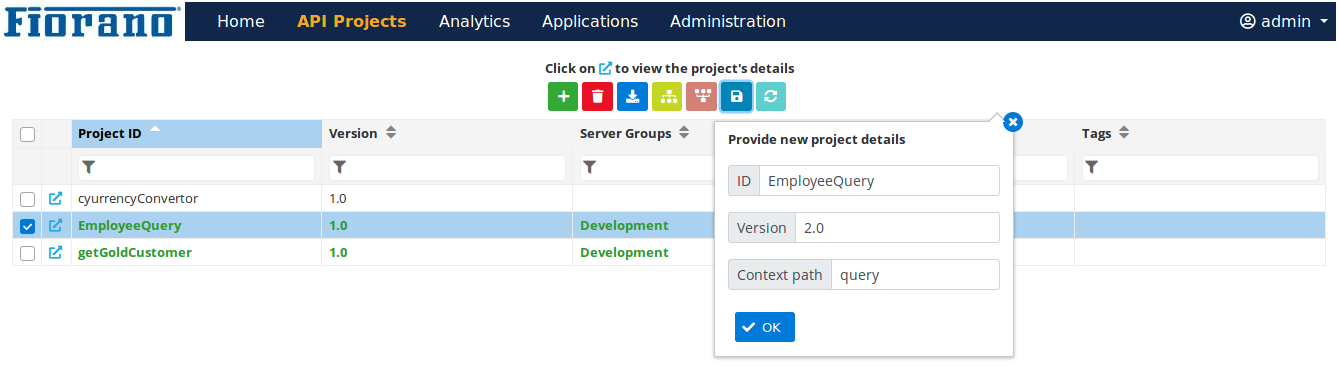Open cyurrencyConvertor details via its link icon
The image size is (1338, 387).
pos(56,198)
